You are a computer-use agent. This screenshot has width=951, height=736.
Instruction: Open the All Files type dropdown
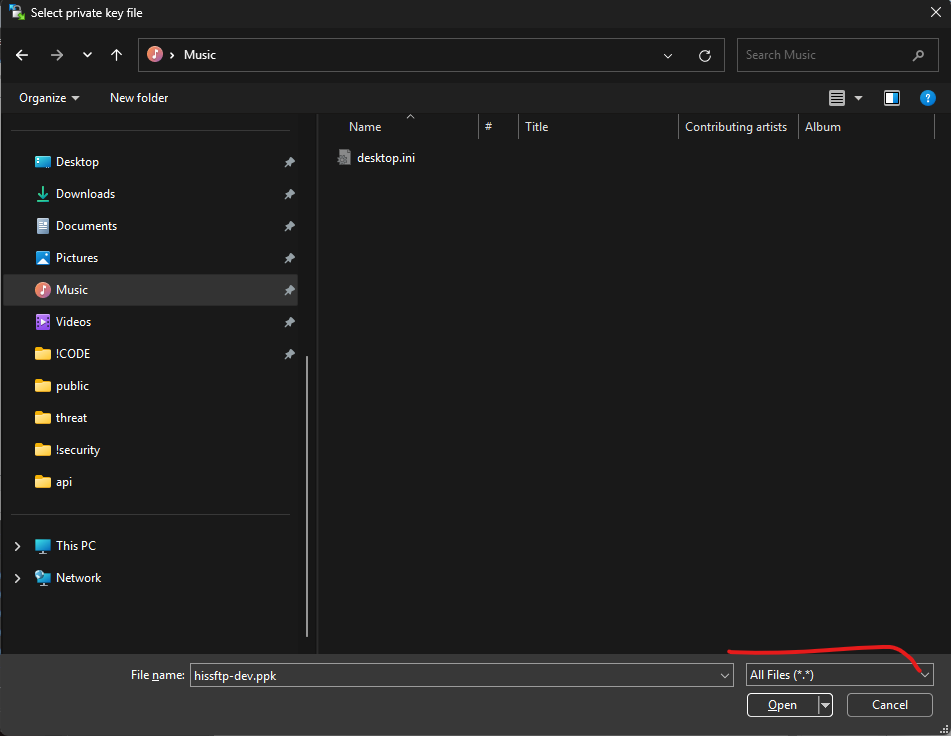[839, 675]
